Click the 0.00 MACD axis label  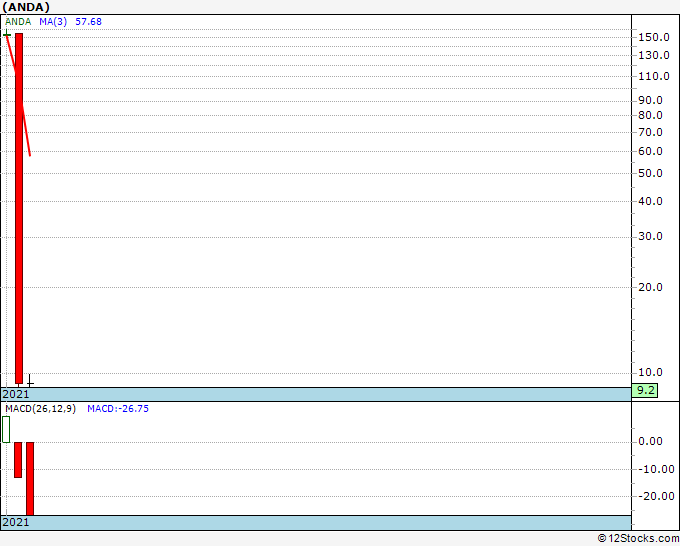(651, 441)
